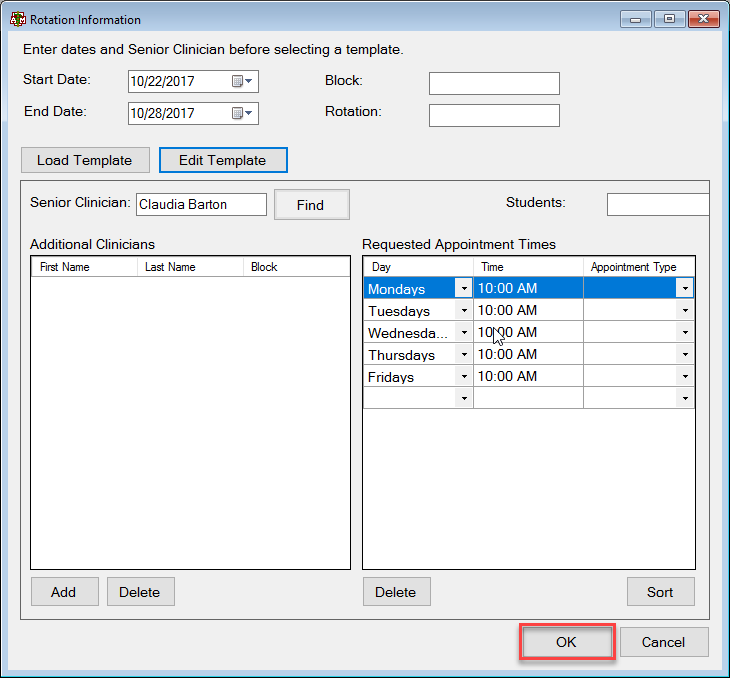Click Delete under Additional Clinicians list

click(141, 592)
